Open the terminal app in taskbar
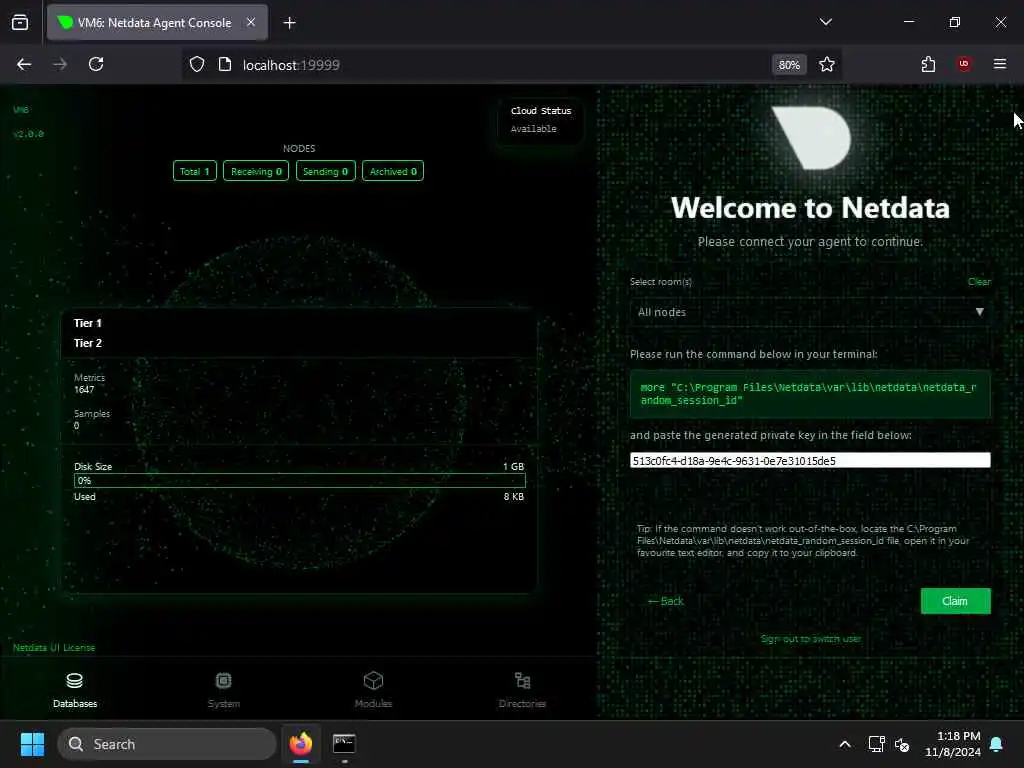The image size is (1024, 768). [x=344, y=744]
